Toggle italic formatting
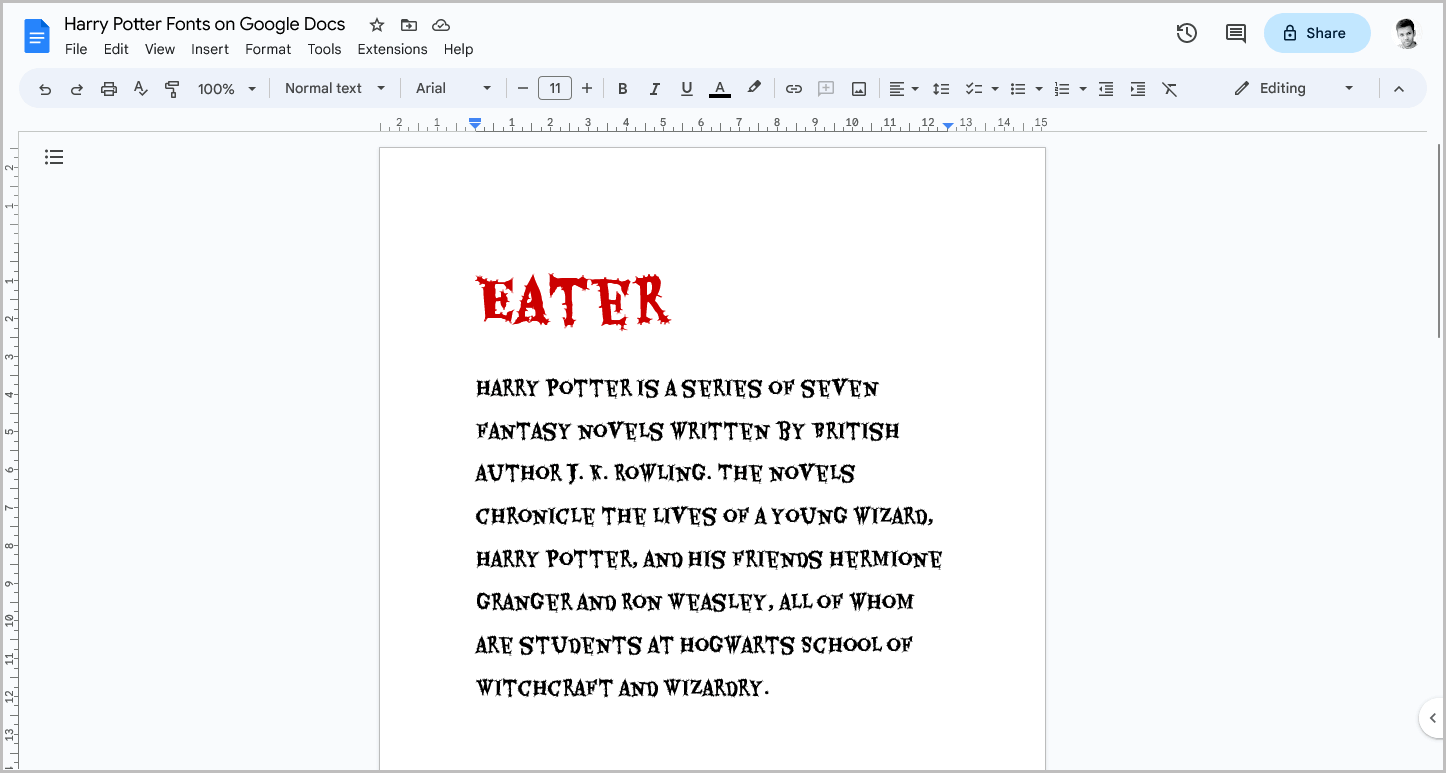Image resolution: width=1446 pixels, height=773 pixels. click(655, 88)
